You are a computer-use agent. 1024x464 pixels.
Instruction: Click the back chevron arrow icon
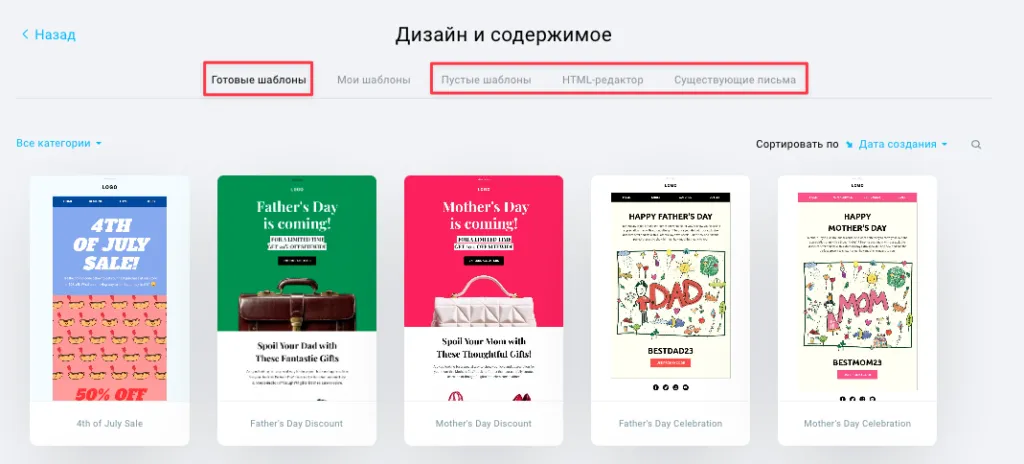click(25, 34)
